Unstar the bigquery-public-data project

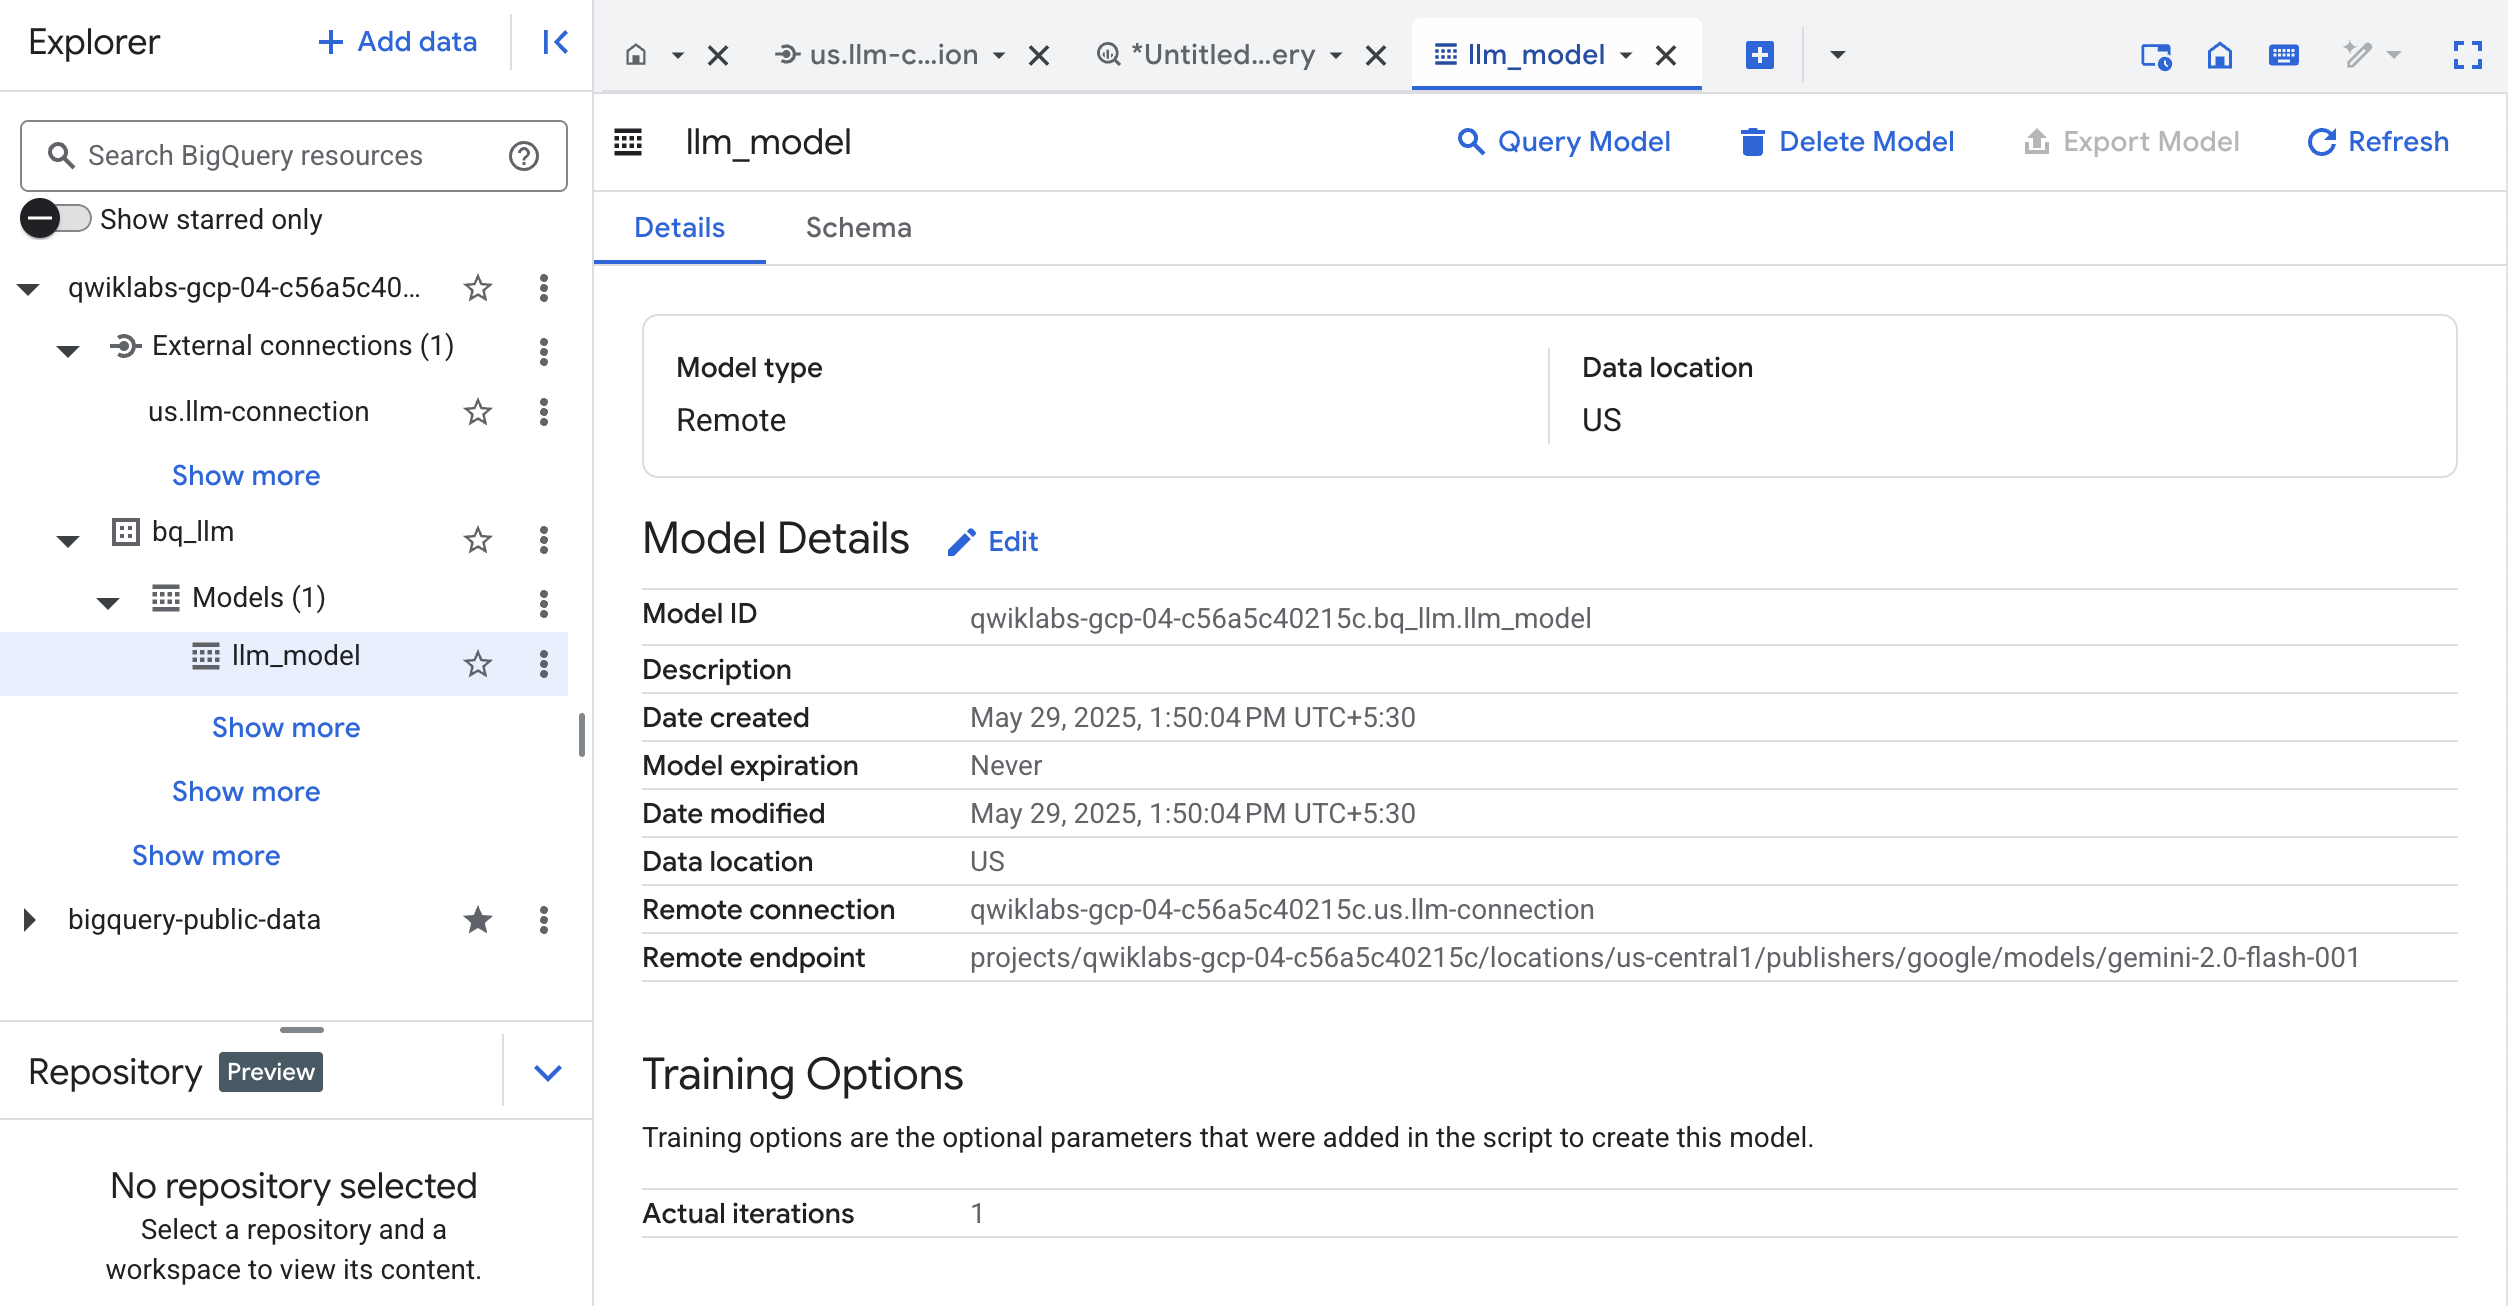coord(478,920)
